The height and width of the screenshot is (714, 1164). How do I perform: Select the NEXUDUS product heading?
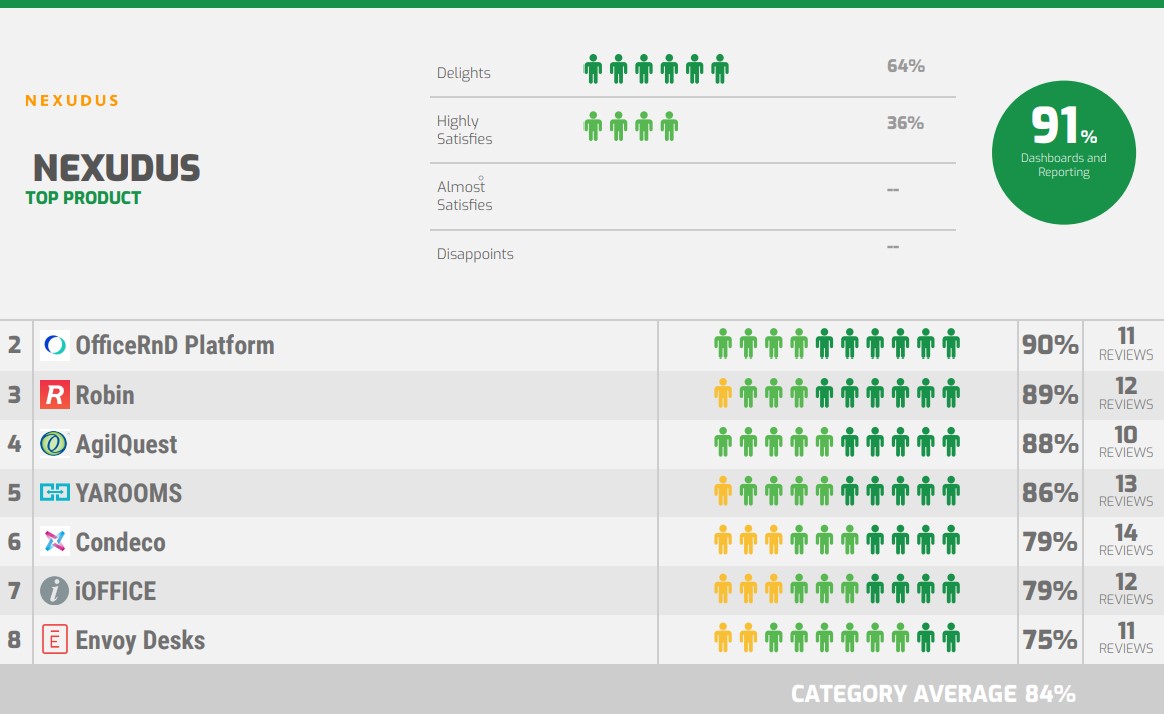[117, 168]
